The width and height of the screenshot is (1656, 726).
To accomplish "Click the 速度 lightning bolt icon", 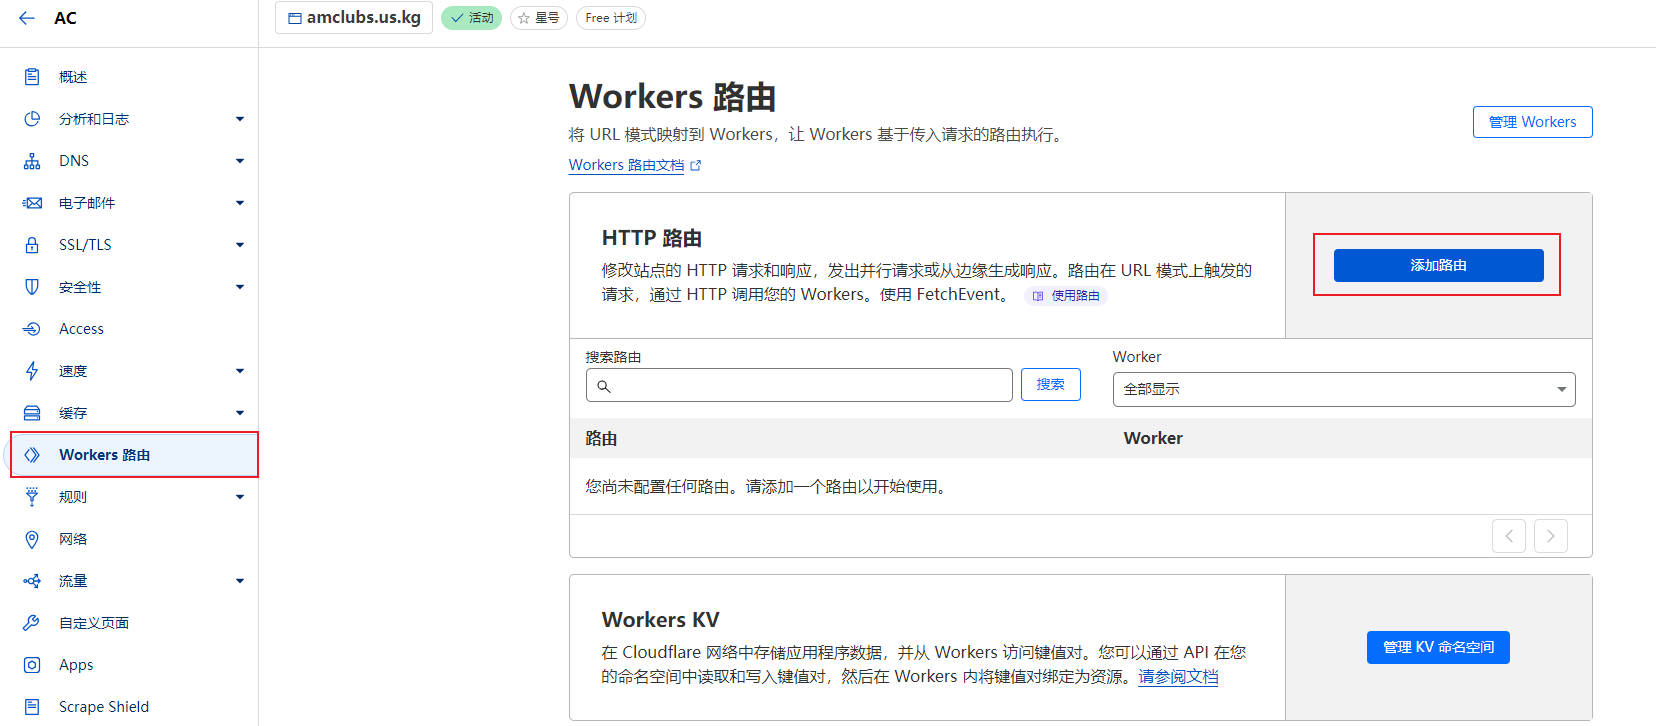I will click(x=32, y=371).
